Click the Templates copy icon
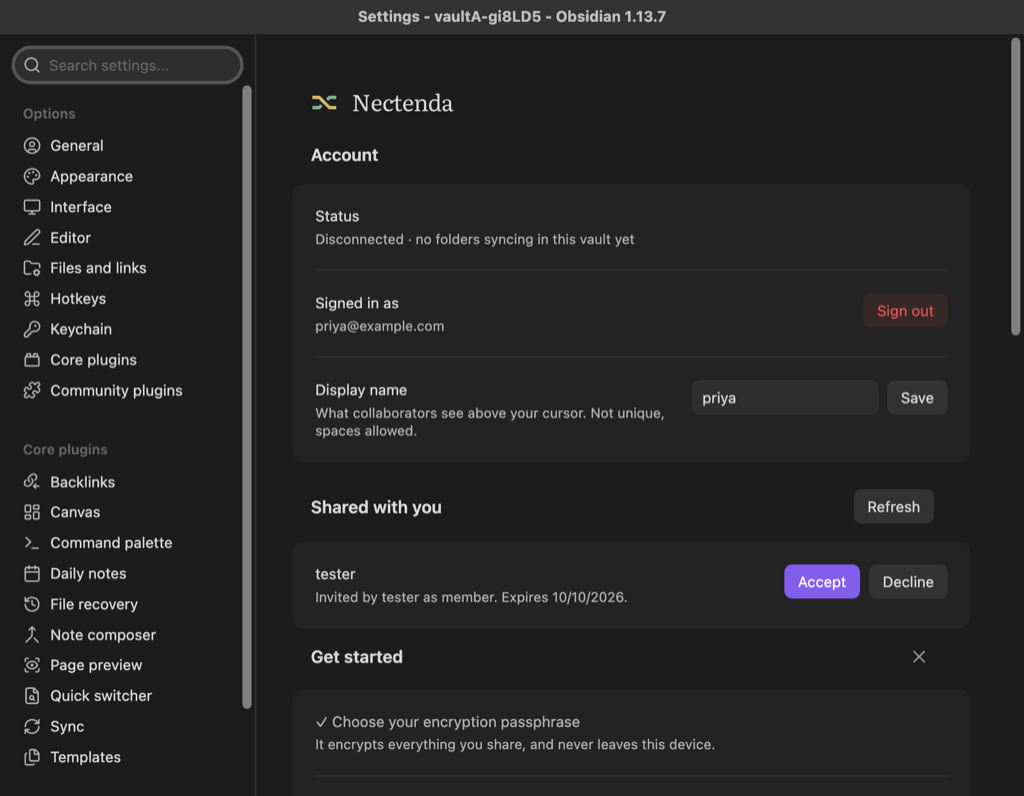The width and height of the screenshot is (1024, 796). [x=32, y=757]
